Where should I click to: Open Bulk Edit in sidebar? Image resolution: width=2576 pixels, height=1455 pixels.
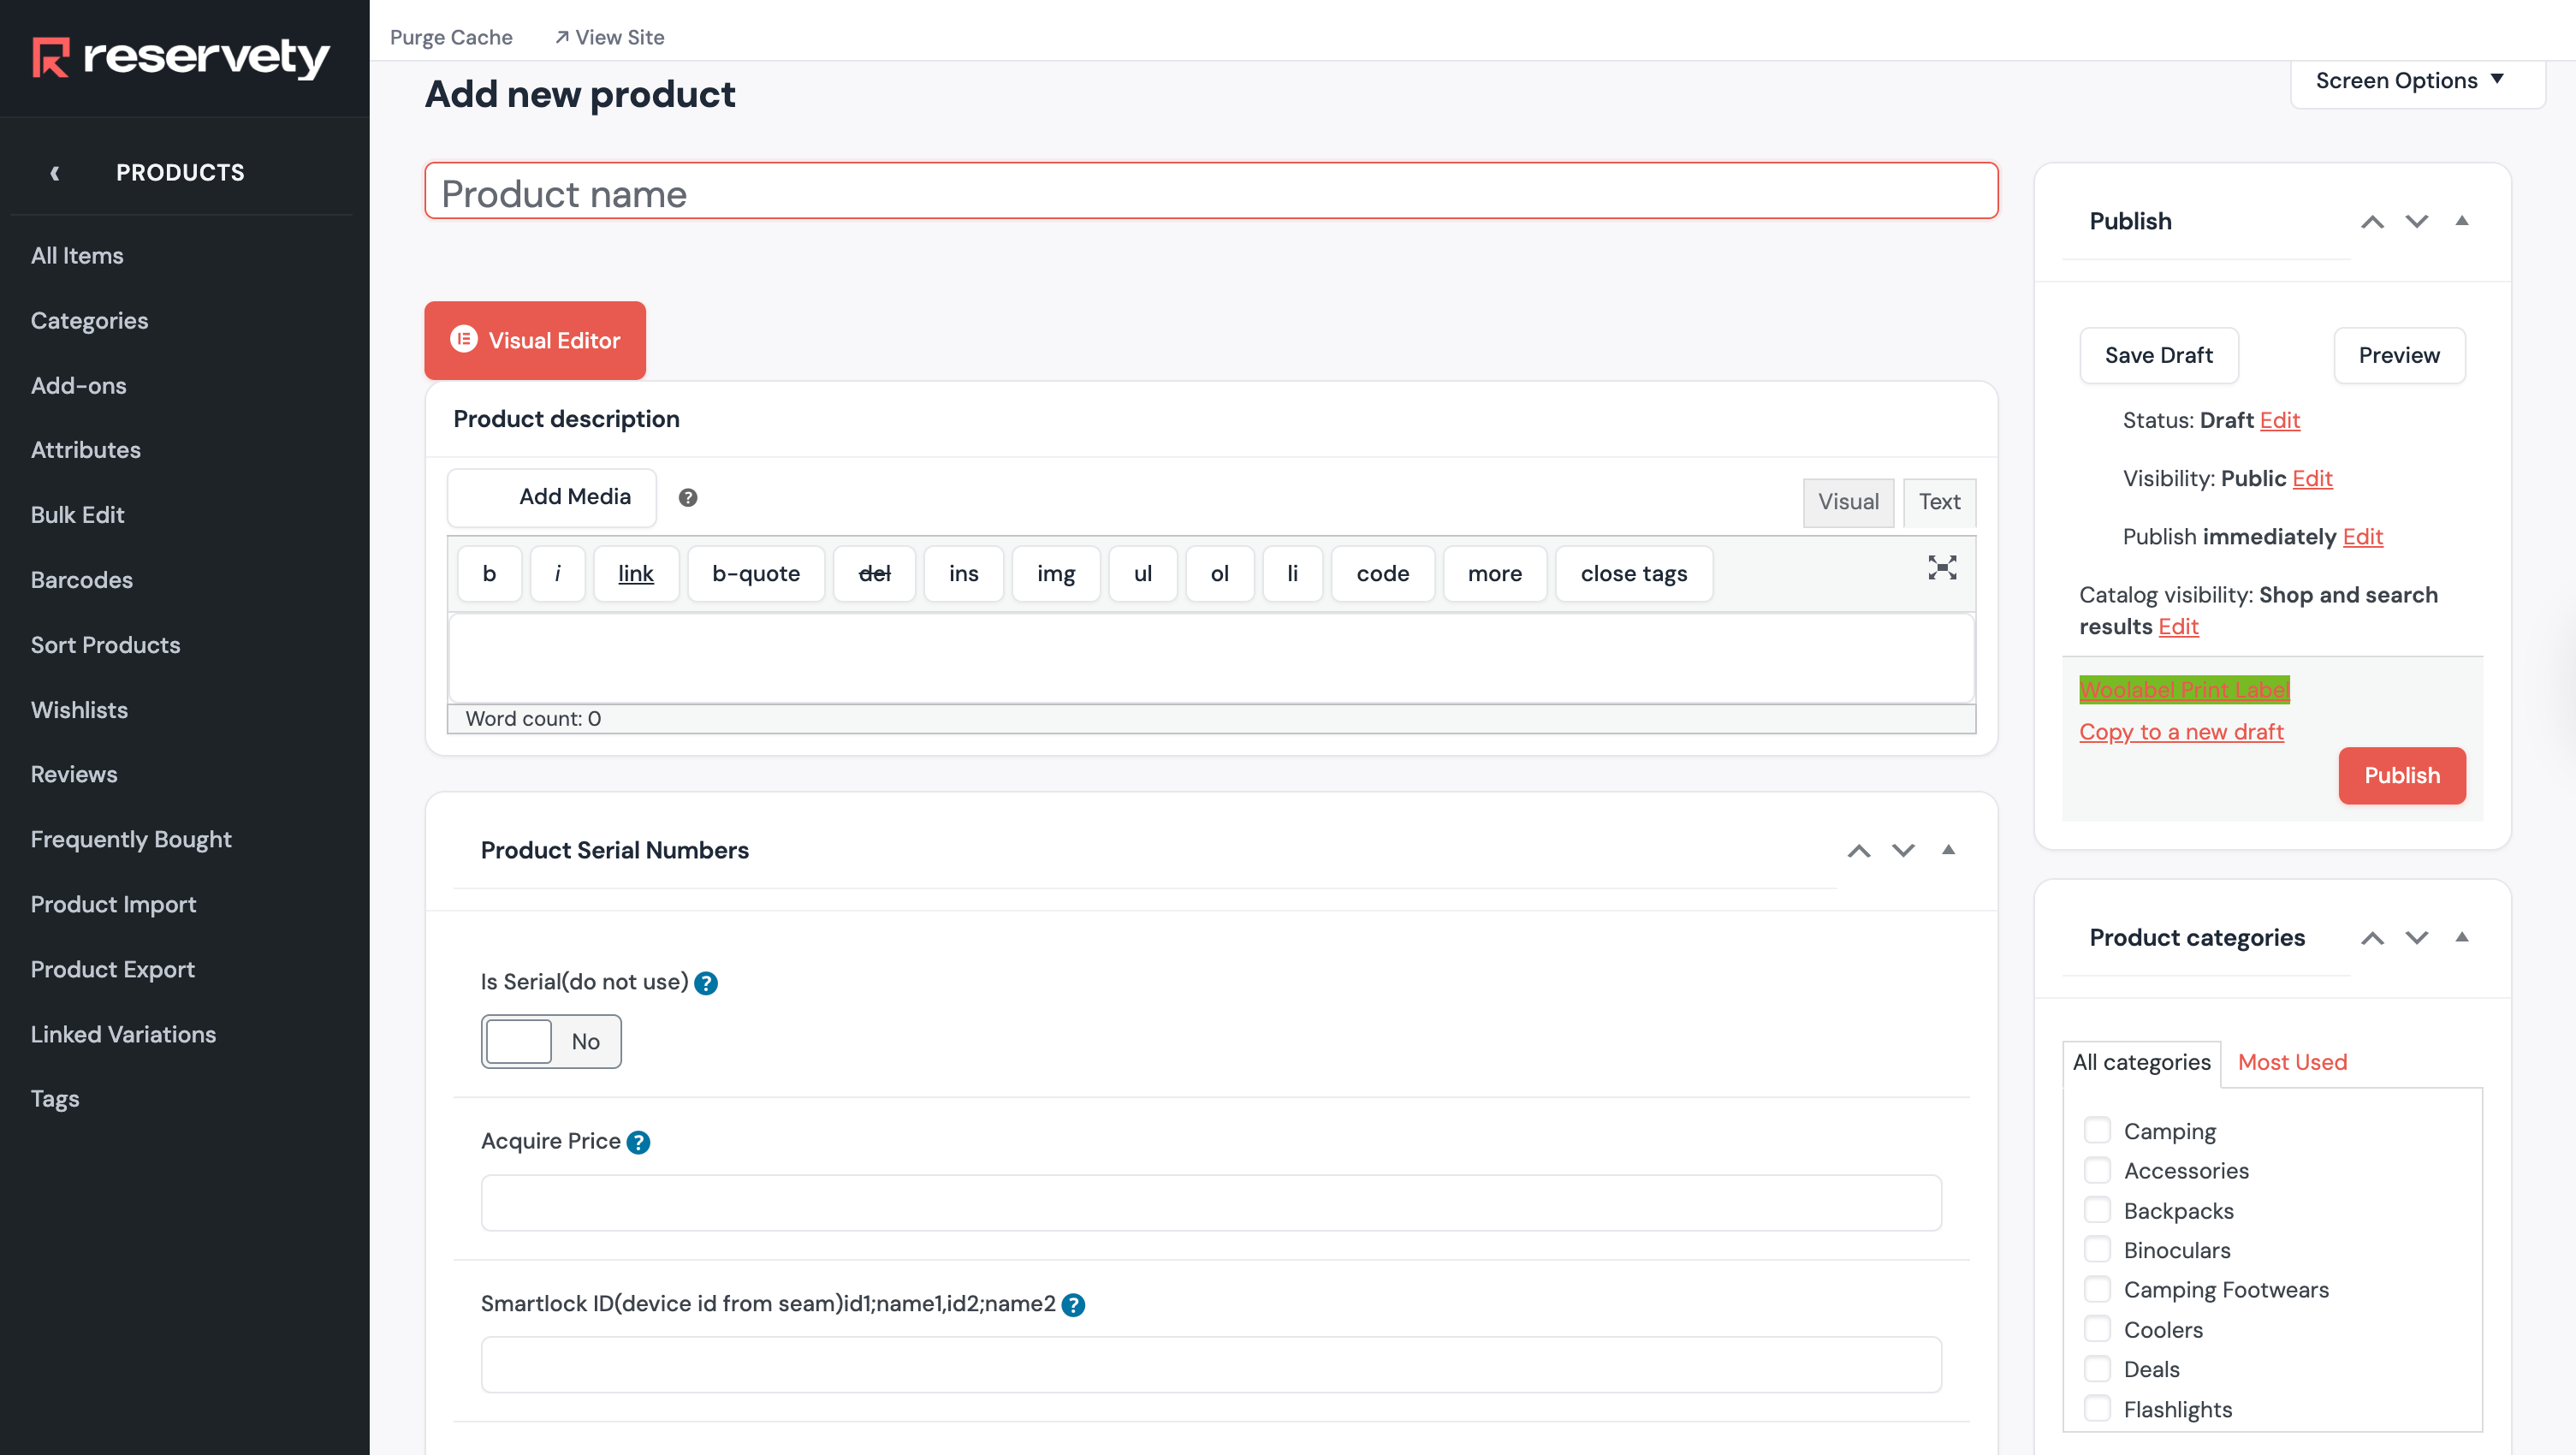click(77, 515)
